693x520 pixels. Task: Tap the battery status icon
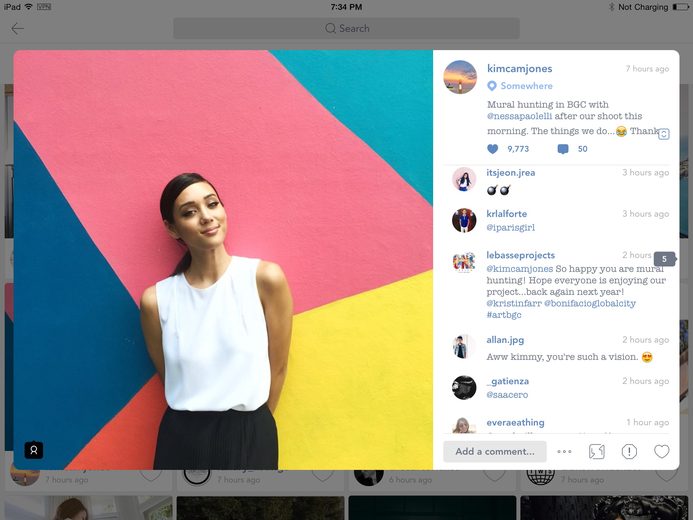coord(681,7)
